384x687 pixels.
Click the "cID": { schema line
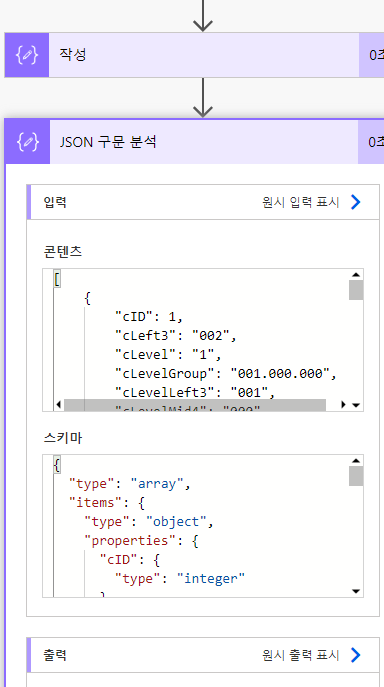130,560
